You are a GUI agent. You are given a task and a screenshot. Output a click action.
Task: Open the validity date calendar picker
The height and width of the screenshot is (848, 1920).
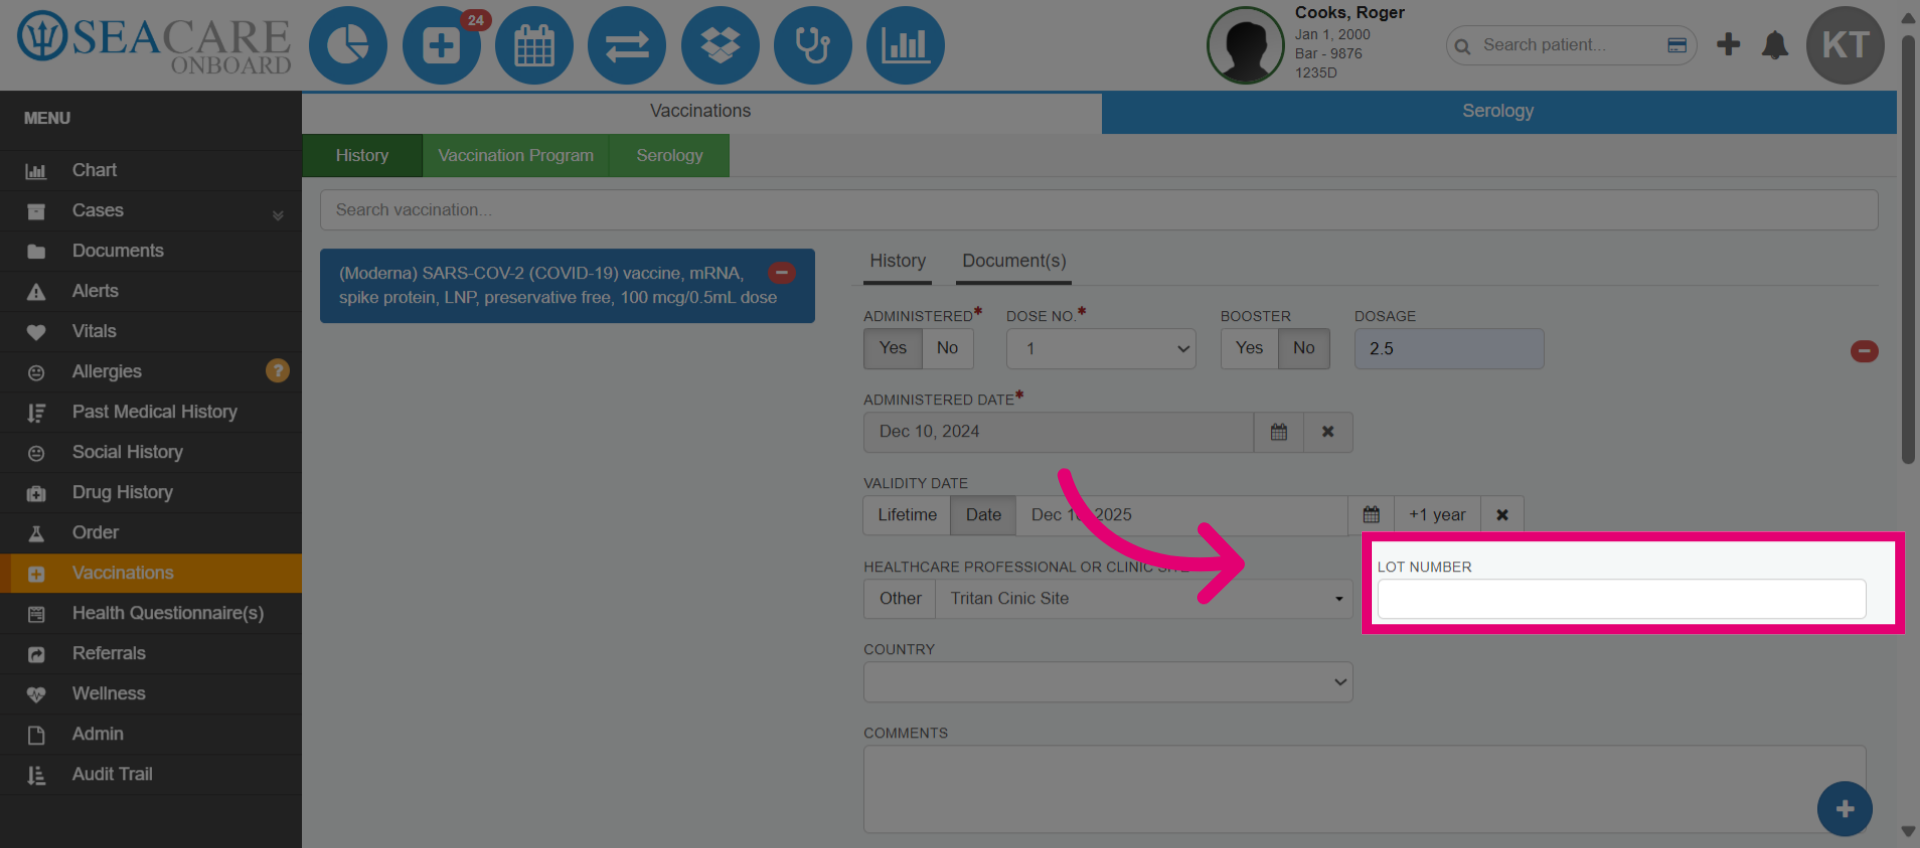1371,515
